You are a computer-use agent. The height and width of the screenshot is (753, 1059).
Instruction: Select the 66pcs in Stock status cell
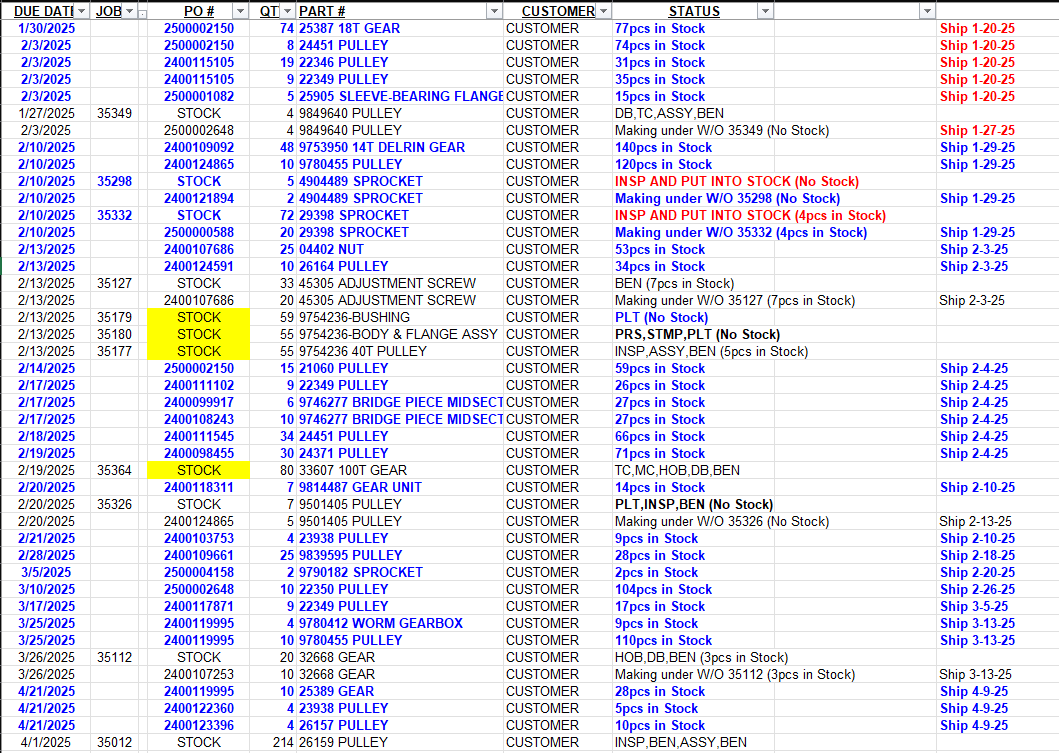692,436
